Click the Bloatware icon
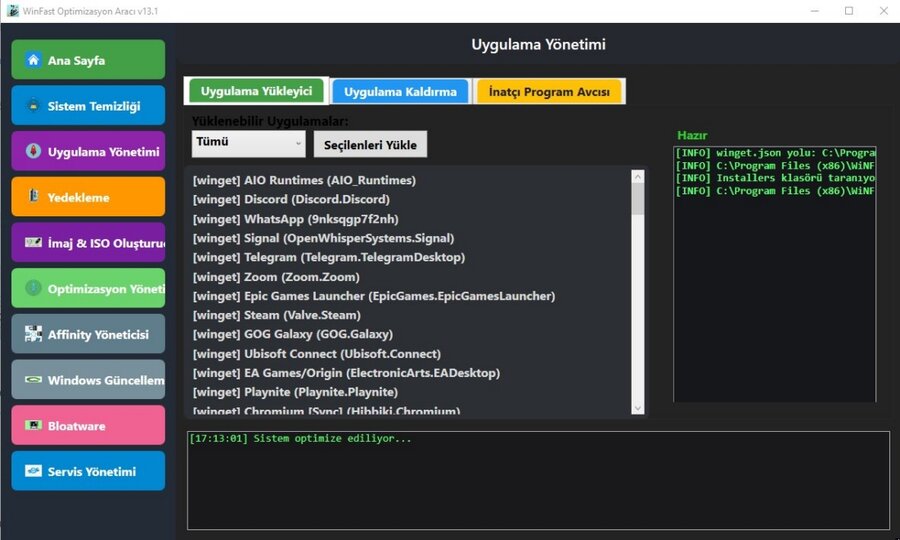Image resolution: width=900 pixels, height=540 pixels. (33, 425)
